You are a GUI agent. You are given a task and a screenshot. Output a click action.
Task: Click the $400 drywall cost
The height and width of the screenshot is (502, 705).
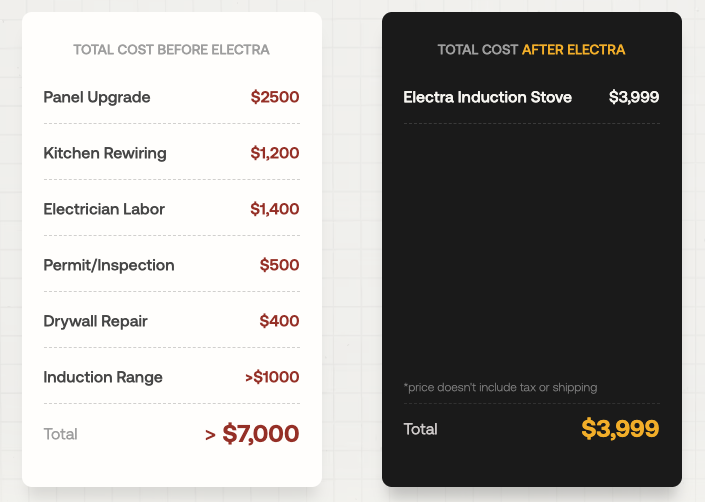coord(279,321)
